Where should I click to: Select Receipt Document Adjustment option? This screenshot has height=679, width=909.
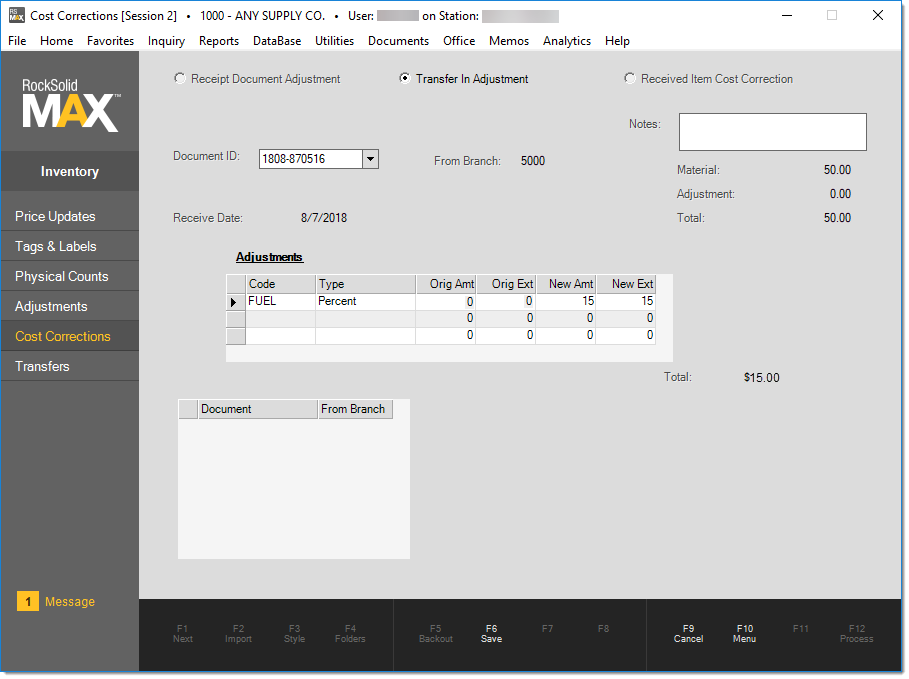[257, 79]
